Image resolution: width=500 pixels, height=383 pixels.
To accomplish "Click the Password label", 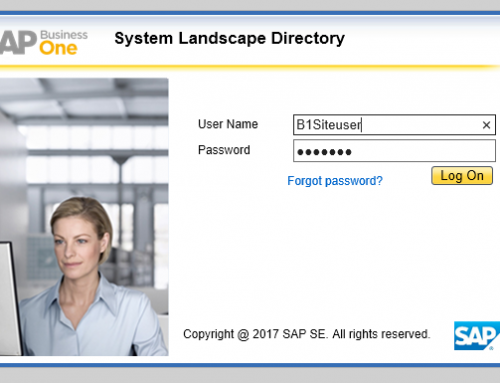I will 224,150.
